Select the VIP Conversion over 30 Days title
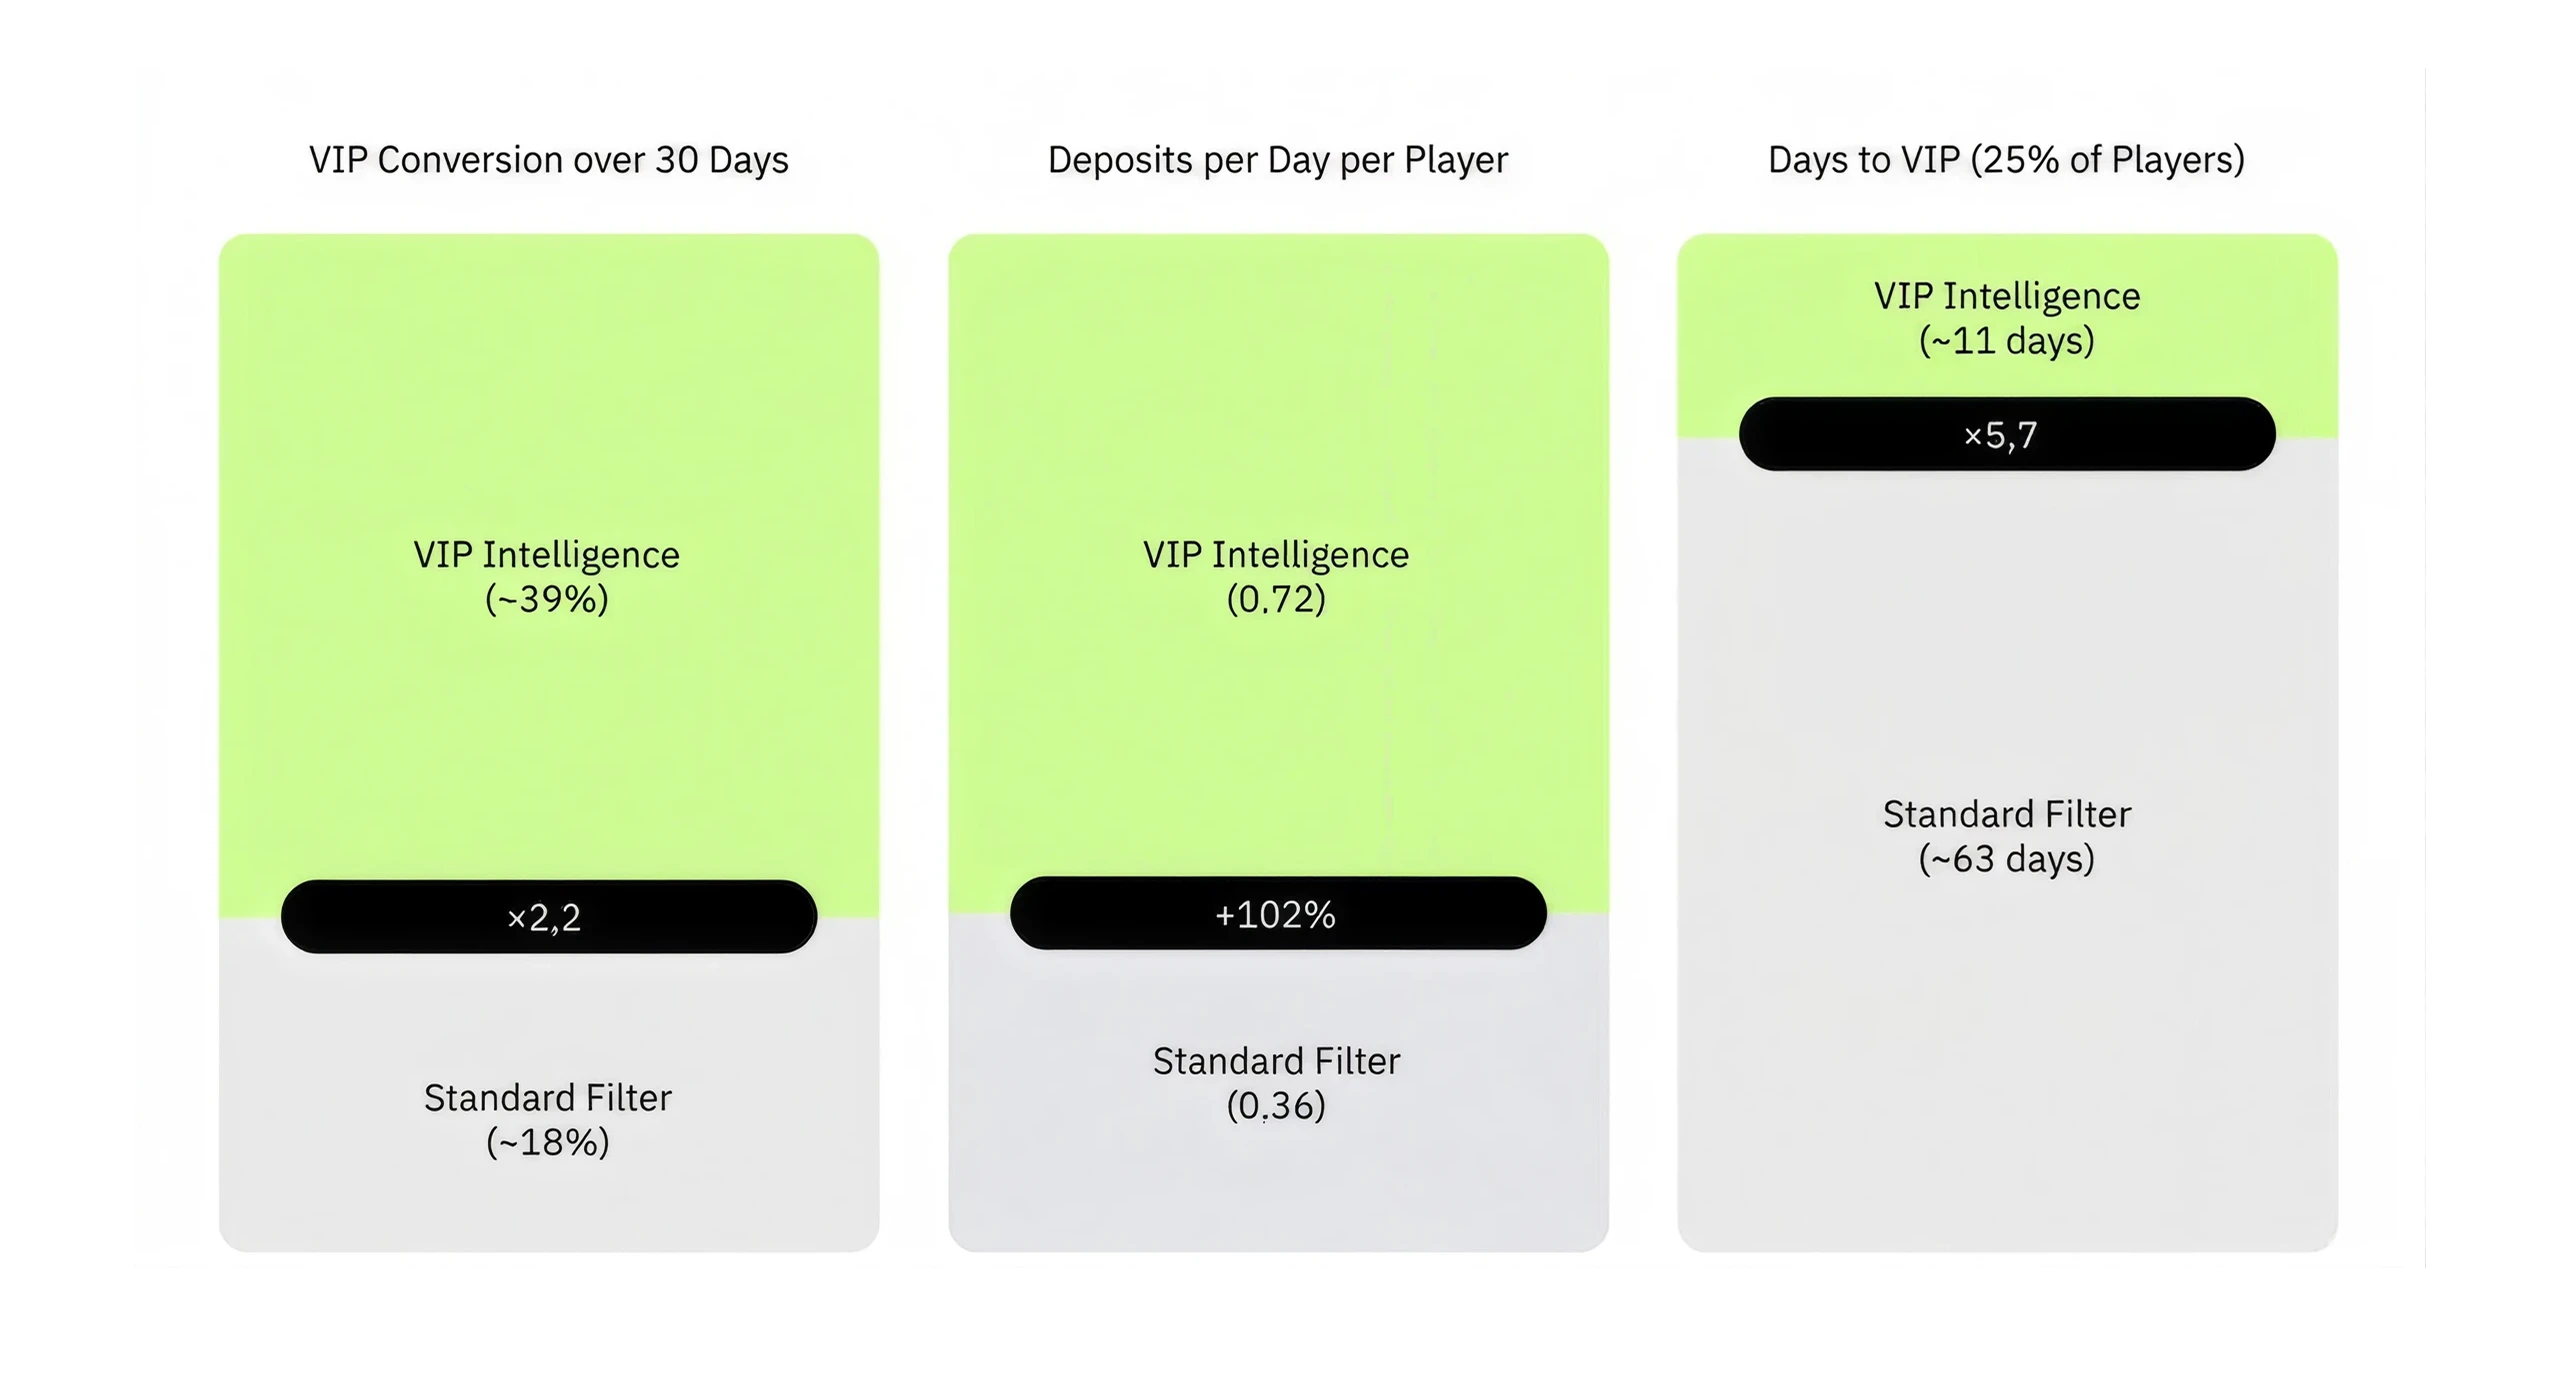2560x1400 pixels. (549, 160)
